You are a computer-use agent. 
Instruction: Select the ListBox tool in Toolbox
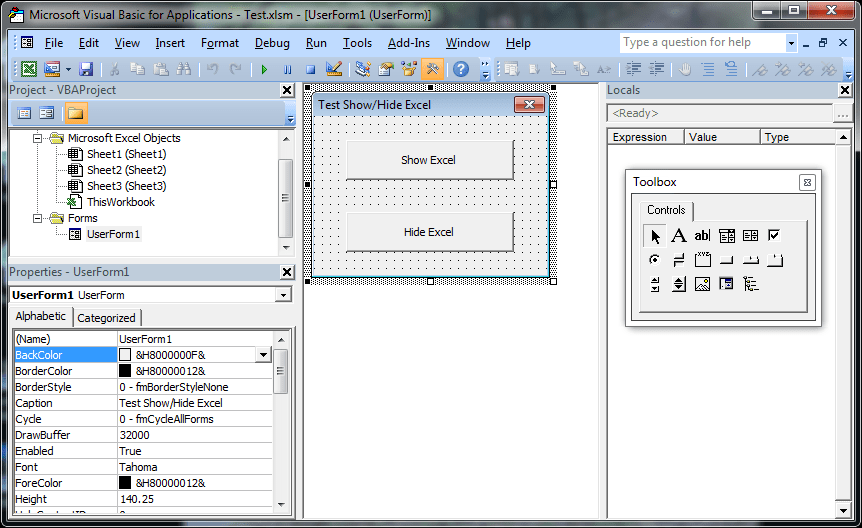pos(750,235)
